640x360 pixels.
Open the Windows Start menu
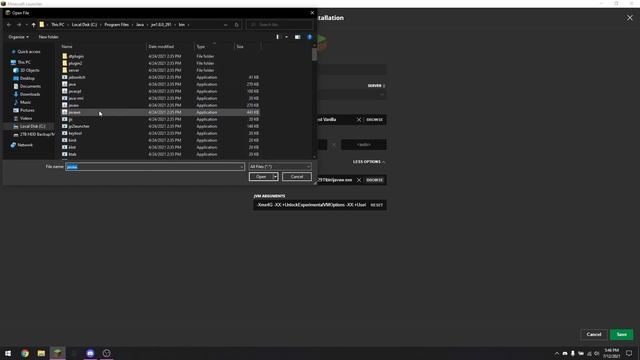(8, 353)
